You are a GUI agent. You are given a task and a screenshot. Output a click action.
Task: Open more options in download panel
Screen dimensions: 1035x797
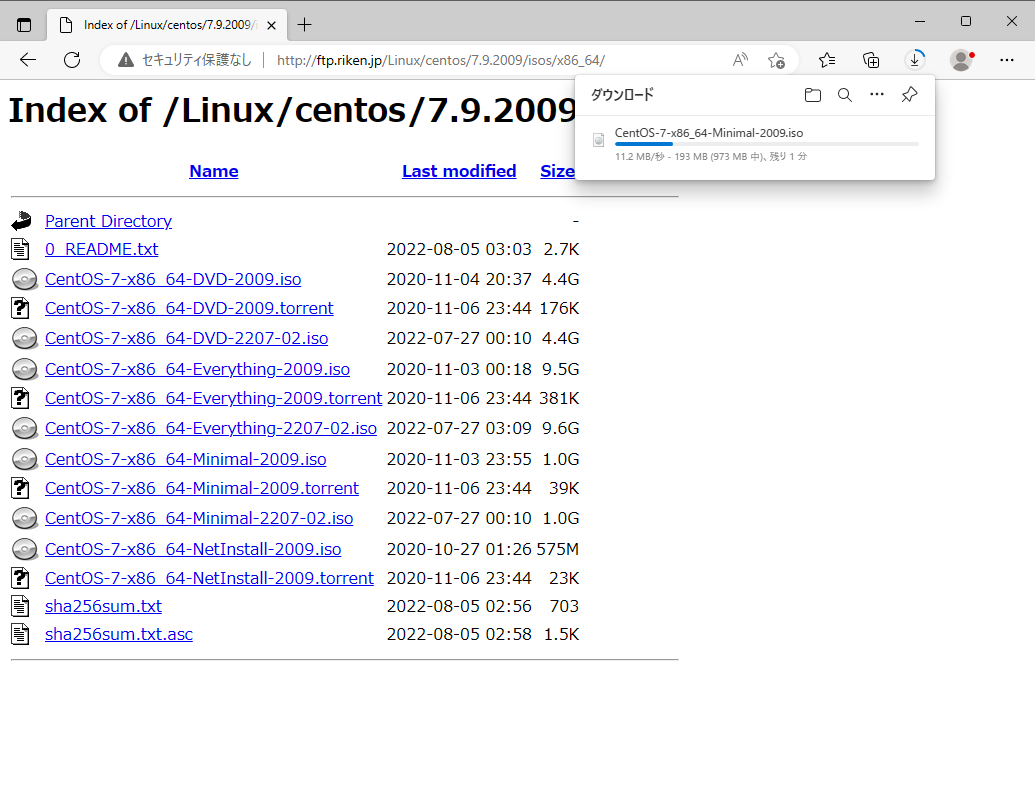[x=877, y=94]
